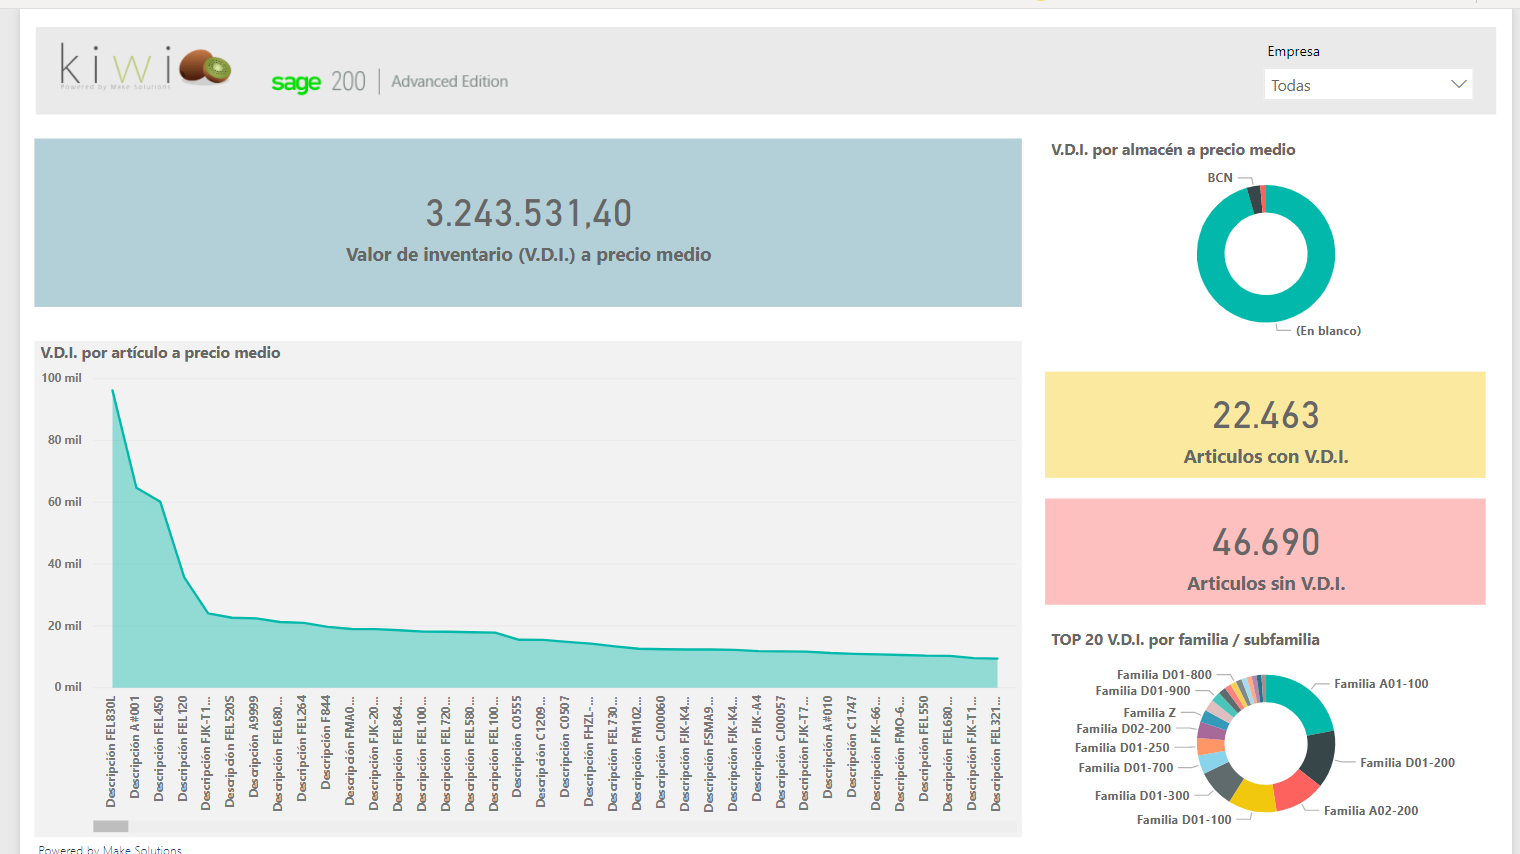1520x854 pixels.
Task: Click the green Sage 200 logo
Action: [x=296, y=83]
